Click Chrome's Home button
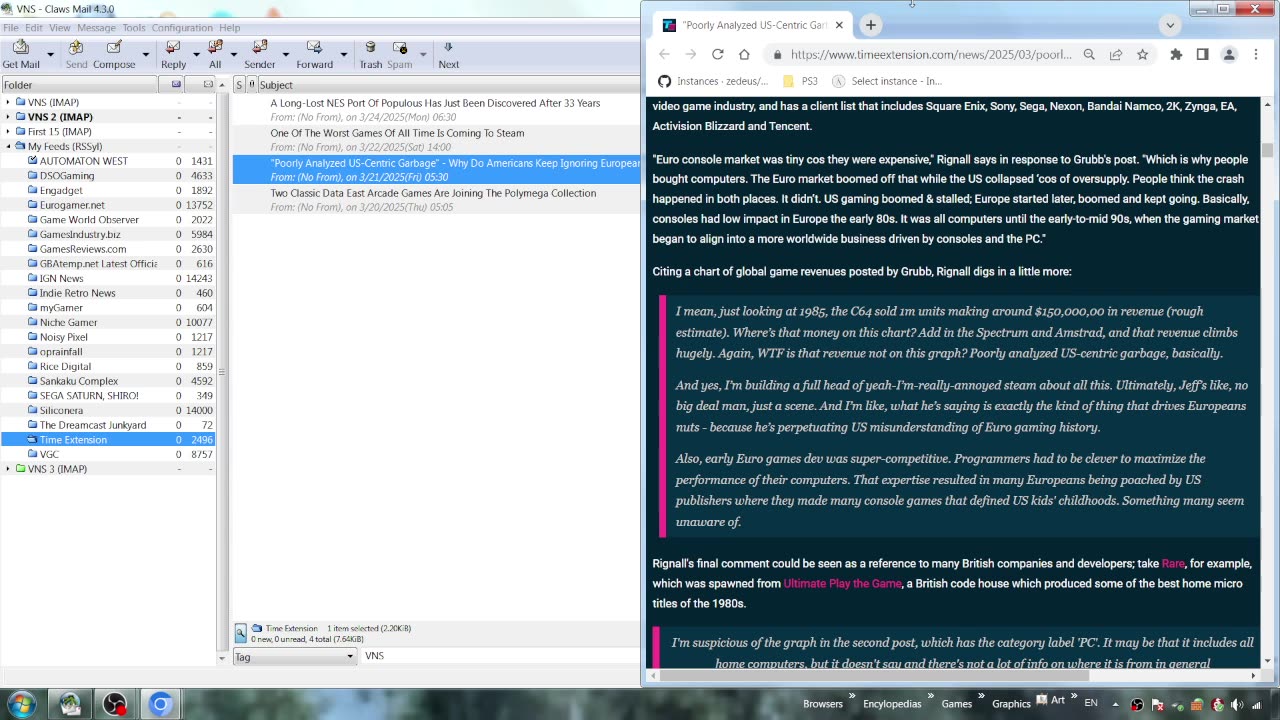Viewport: 1280px width, 720px height. (744, 55)
